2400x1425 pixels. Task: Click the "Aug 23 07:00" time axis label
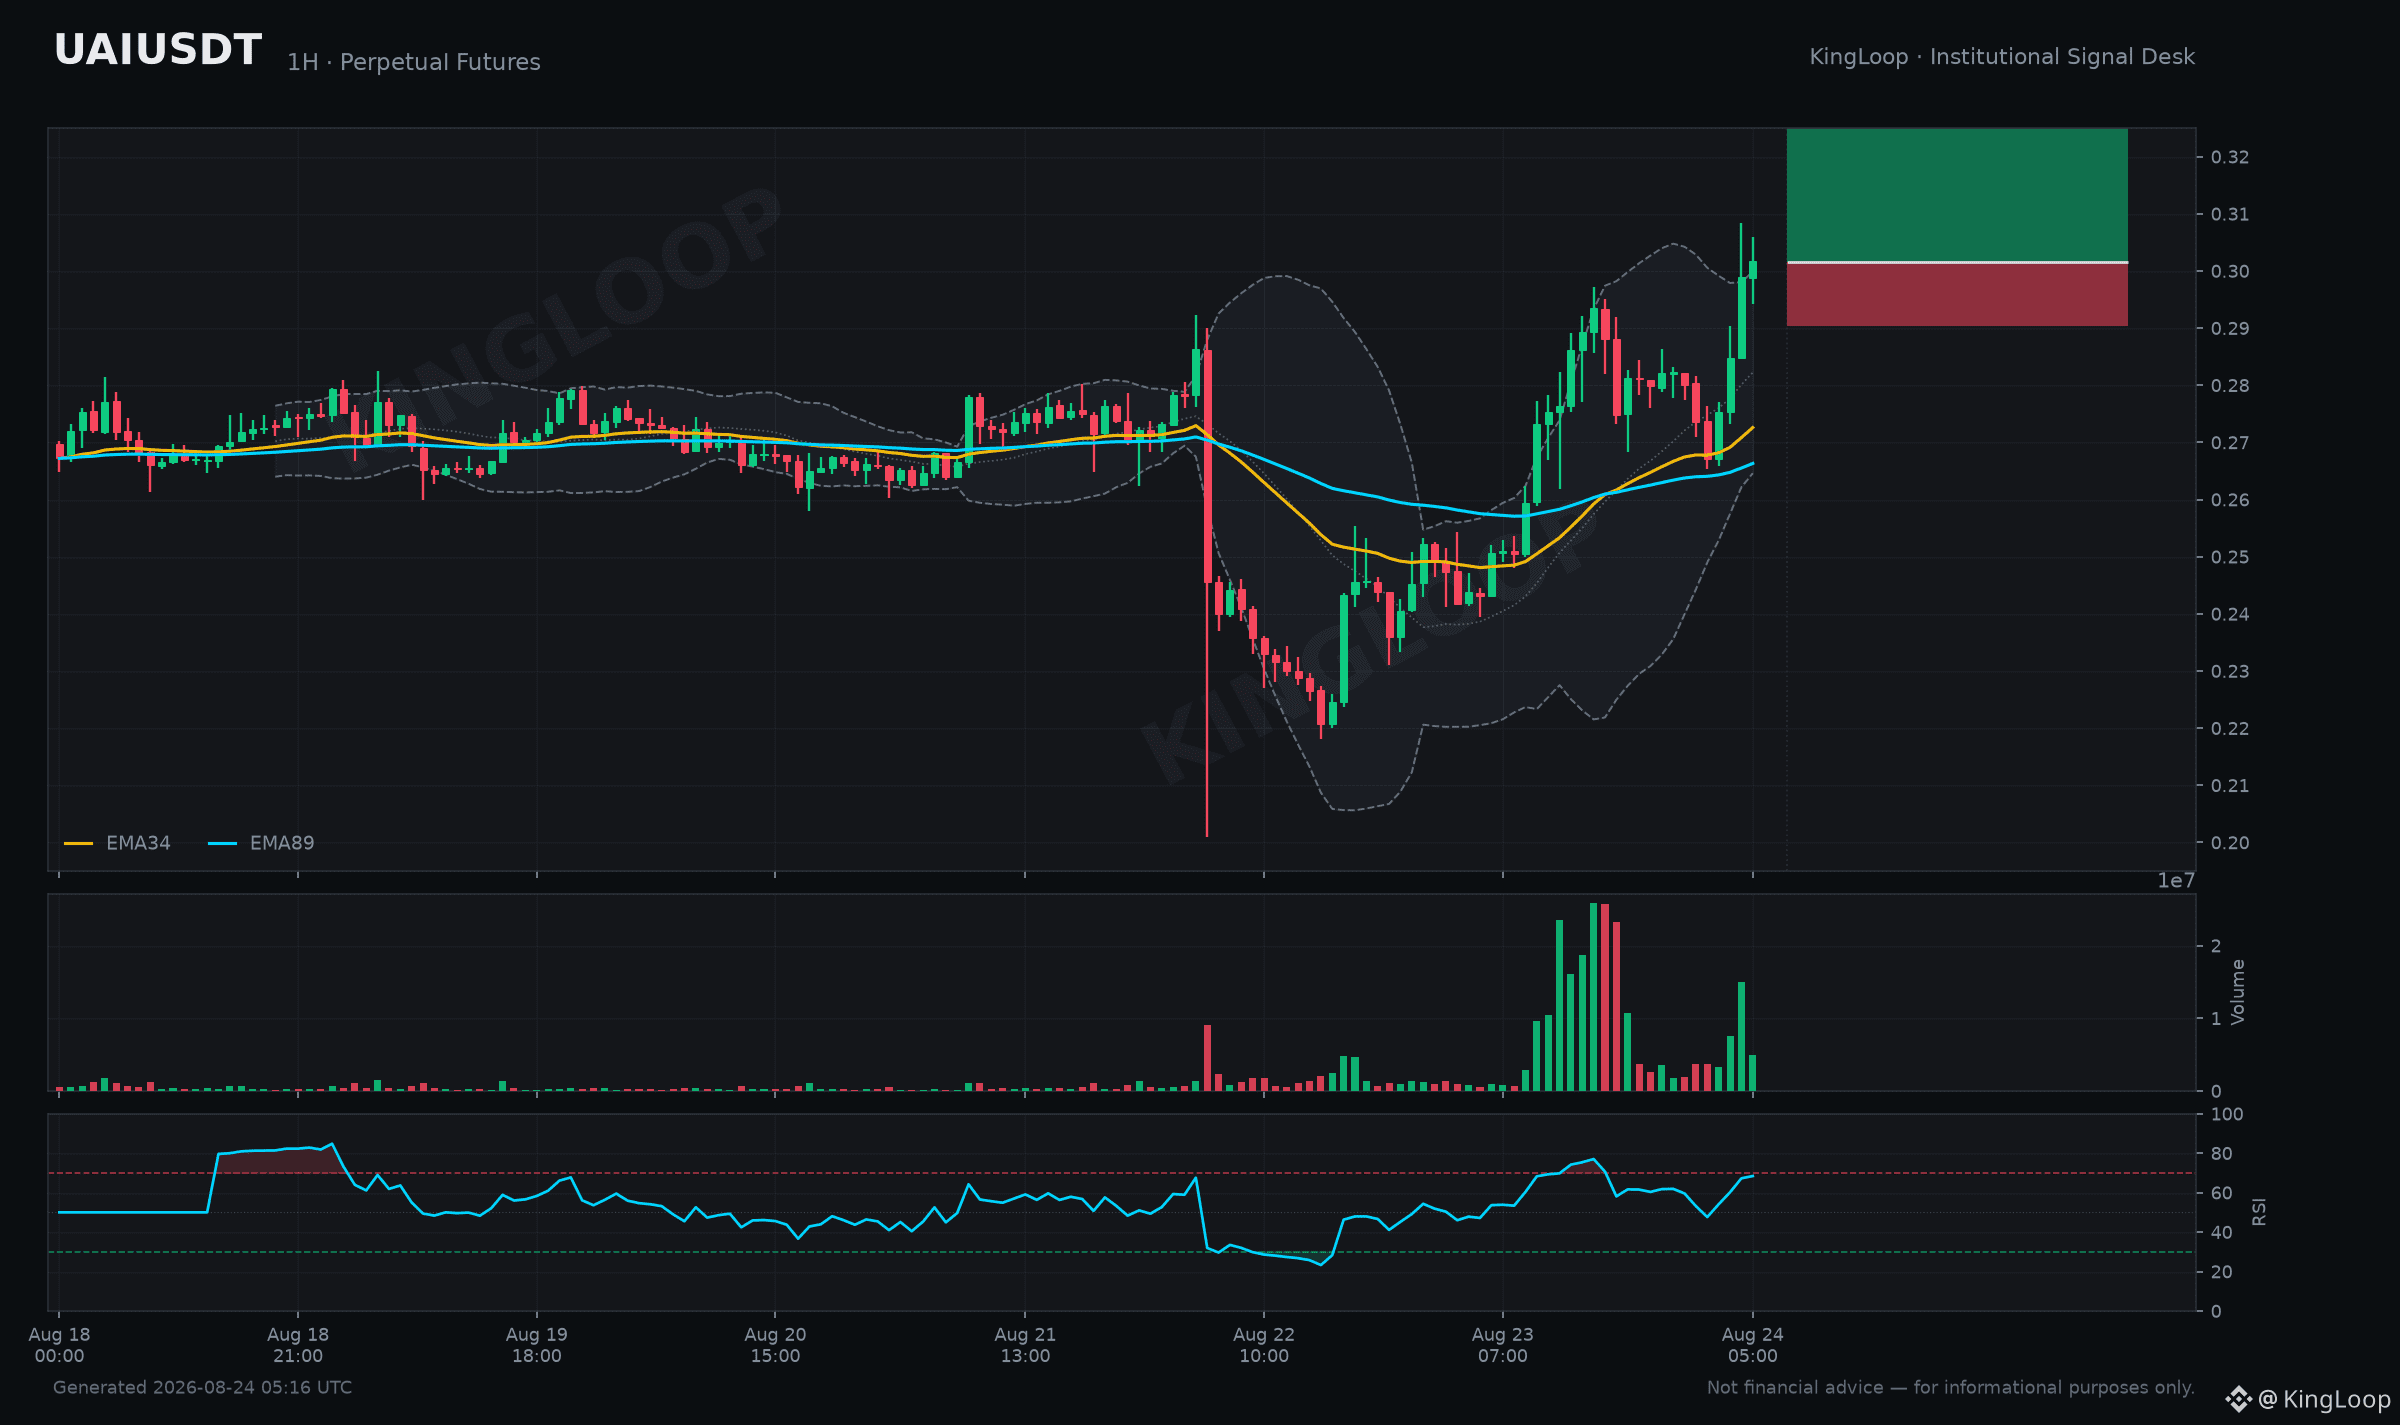(1503, 1345)
